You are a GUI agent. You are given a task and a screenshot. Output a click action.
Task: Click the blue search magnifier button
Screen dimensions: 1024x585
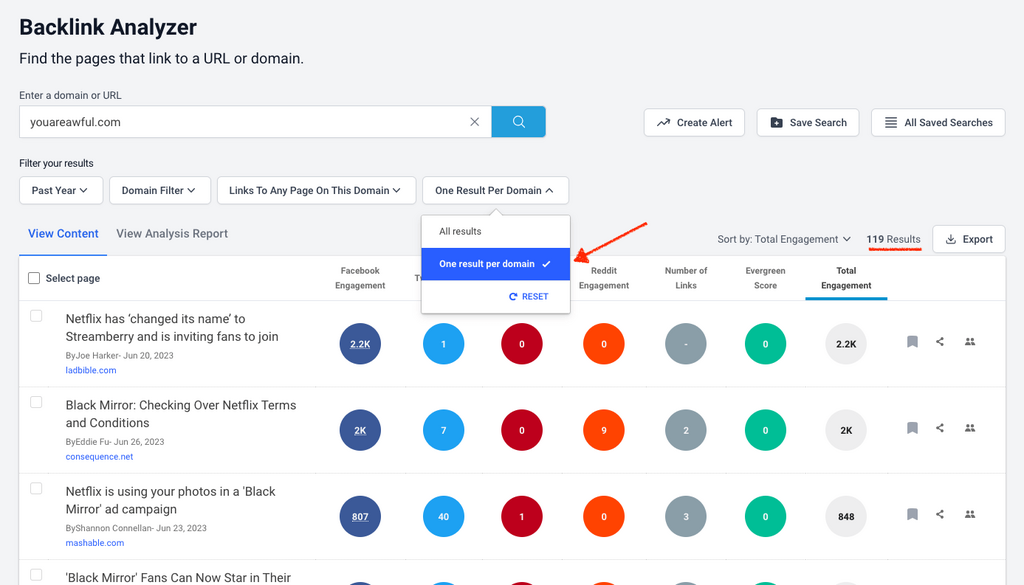tap(518, 122)
